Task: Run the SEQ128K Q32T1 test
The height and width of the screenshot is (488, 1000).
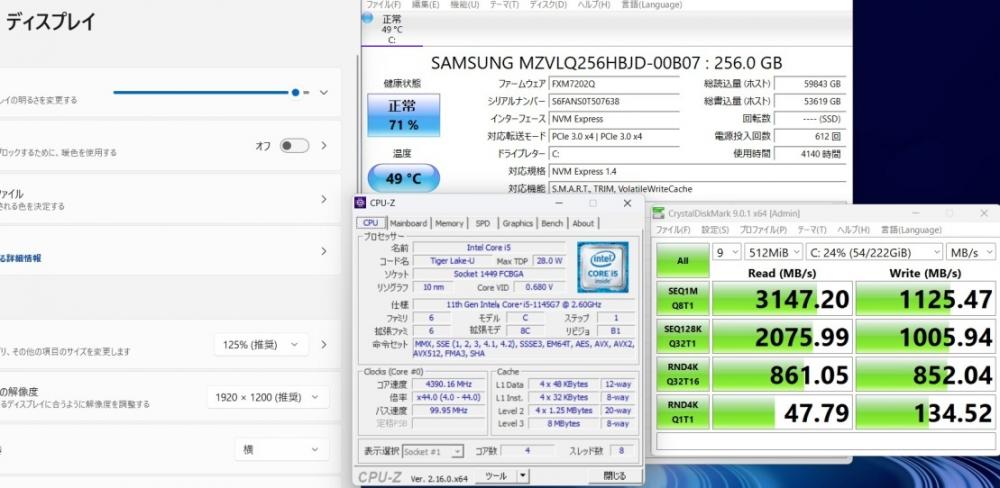Action: (682, 336)
